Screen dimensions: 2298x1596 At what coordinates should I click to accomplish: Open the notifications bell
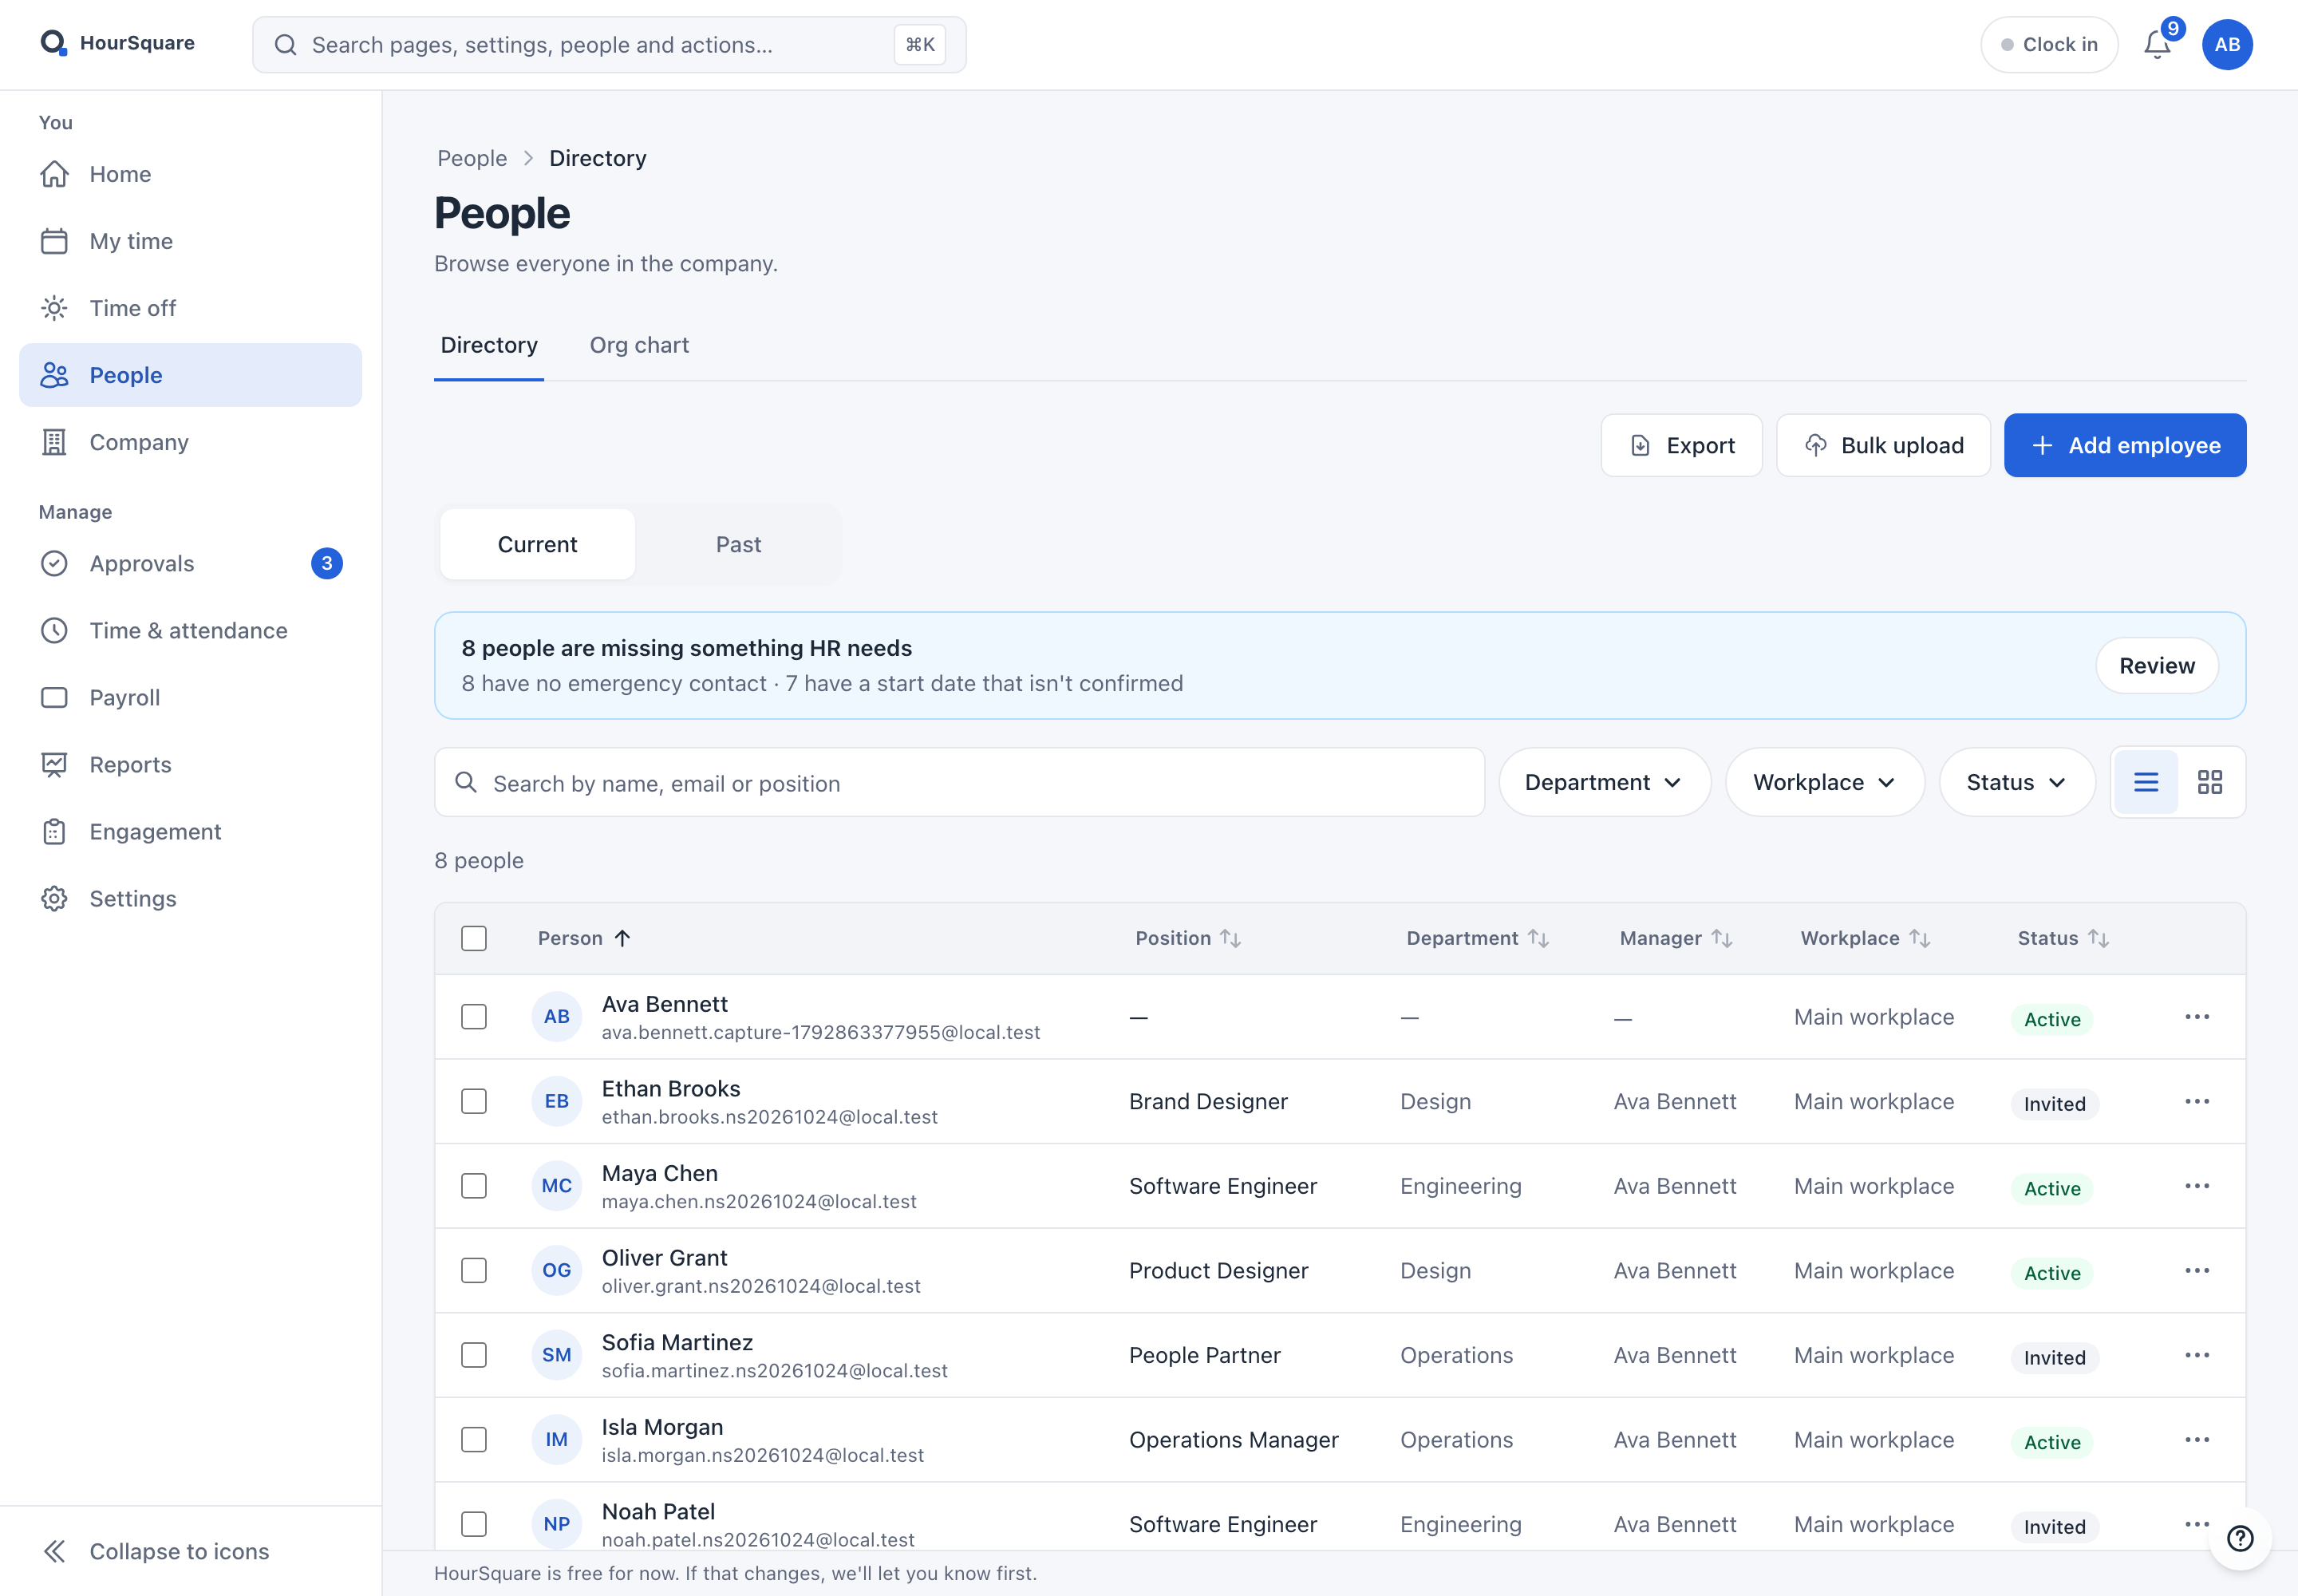point(2157,45)
